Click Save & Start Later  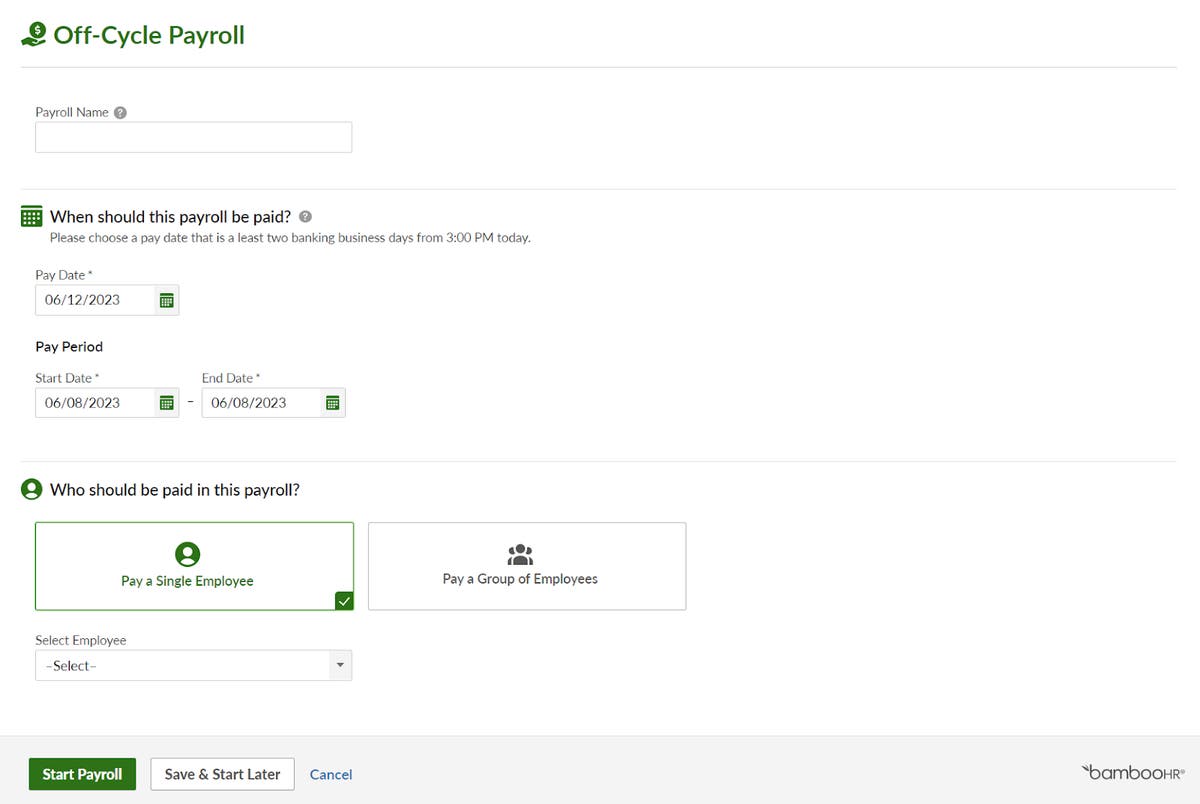click(221, 773)
